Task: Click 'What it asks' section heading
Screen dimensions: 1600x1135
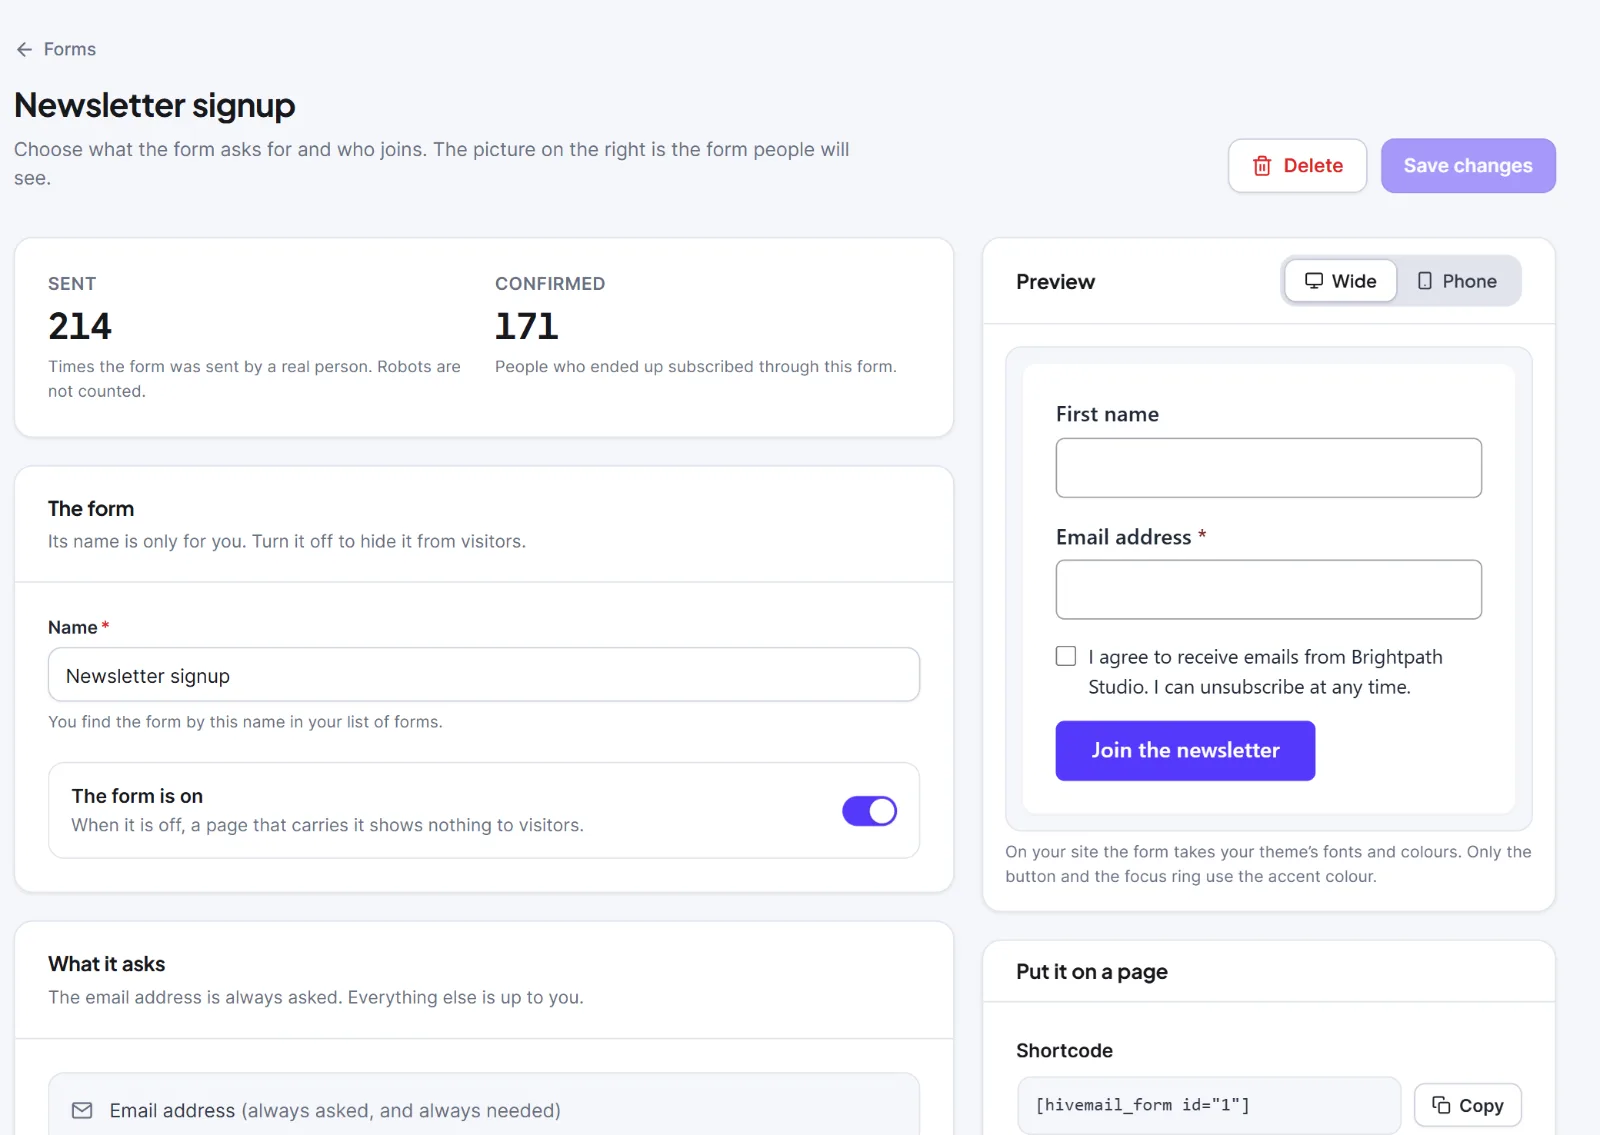Action: 107,964
